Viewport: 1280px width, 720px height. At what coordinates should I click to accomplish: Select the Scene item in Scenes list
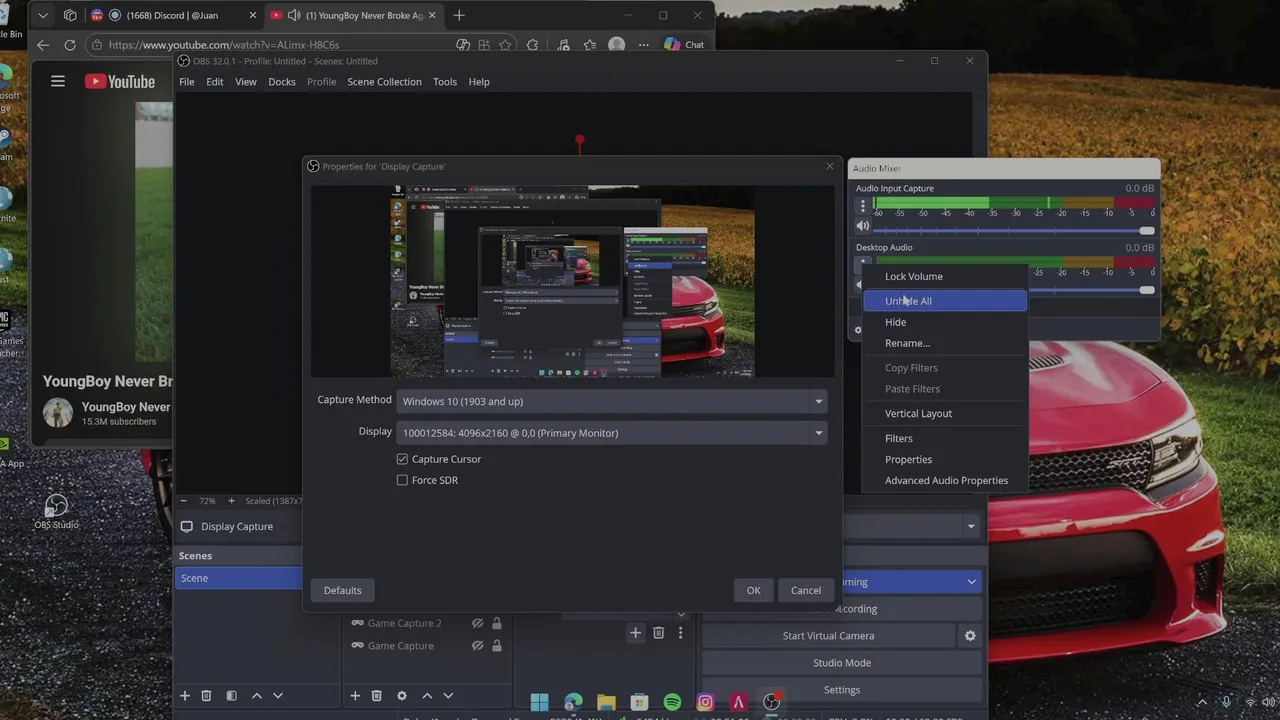pos(239,578)
